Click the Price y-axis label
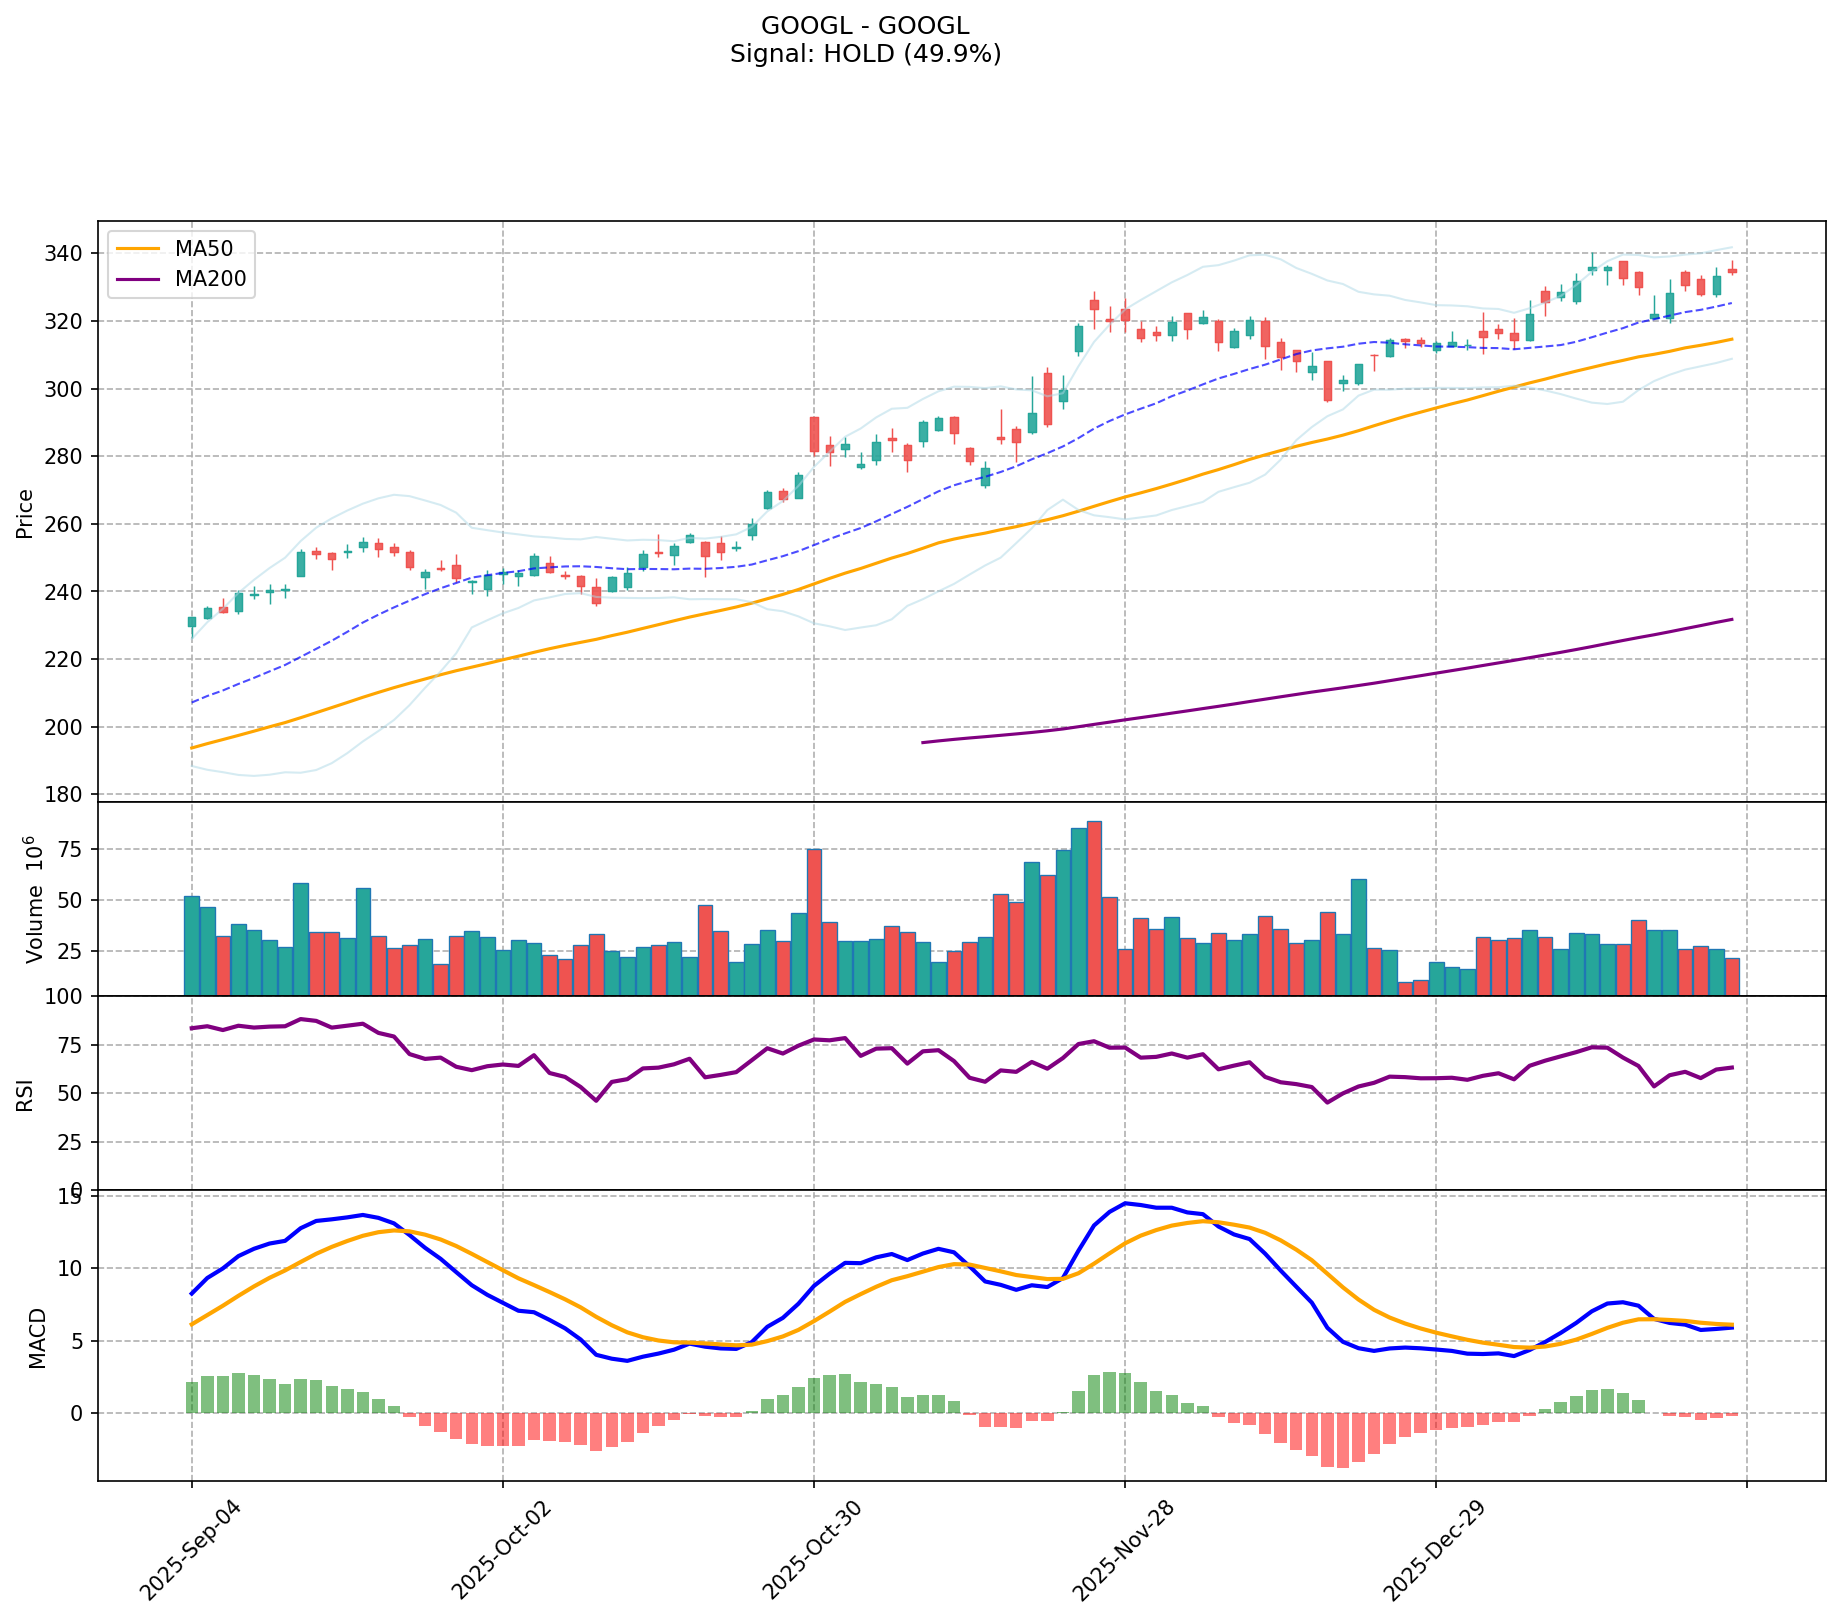 [25, 513]
